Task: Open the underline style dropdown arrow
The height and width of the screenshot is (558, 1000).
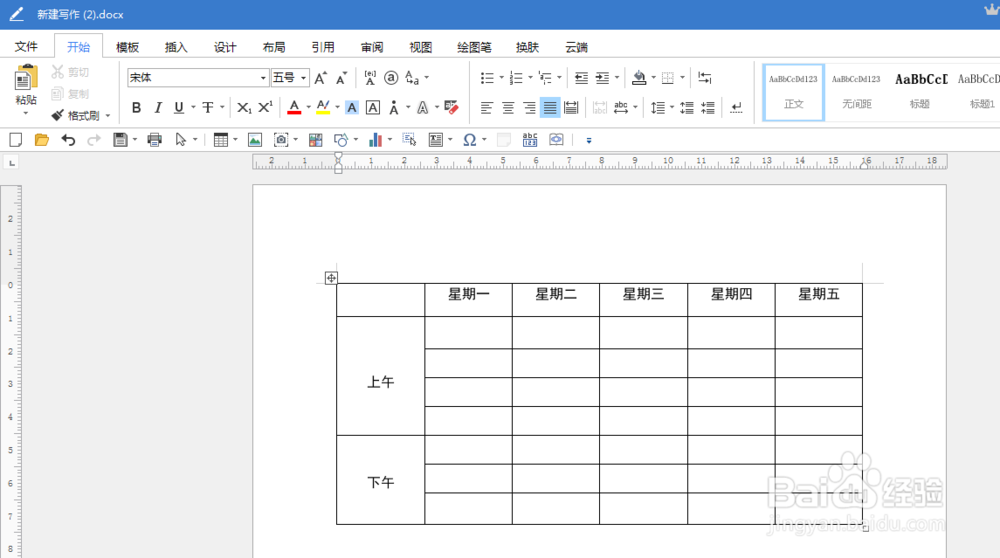Action: point(193,108)
